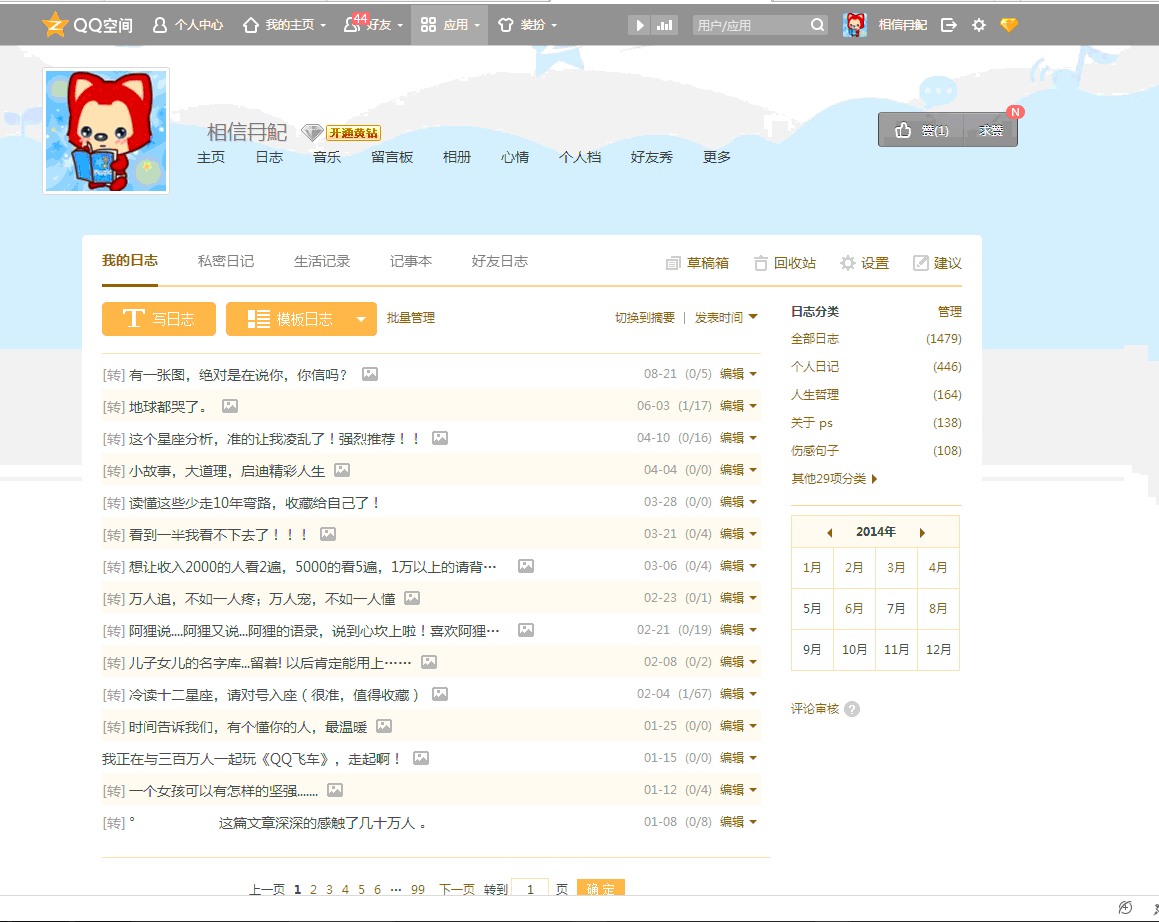
Task: Open 留言板 in profile nav
Action: tap(392, 157)
